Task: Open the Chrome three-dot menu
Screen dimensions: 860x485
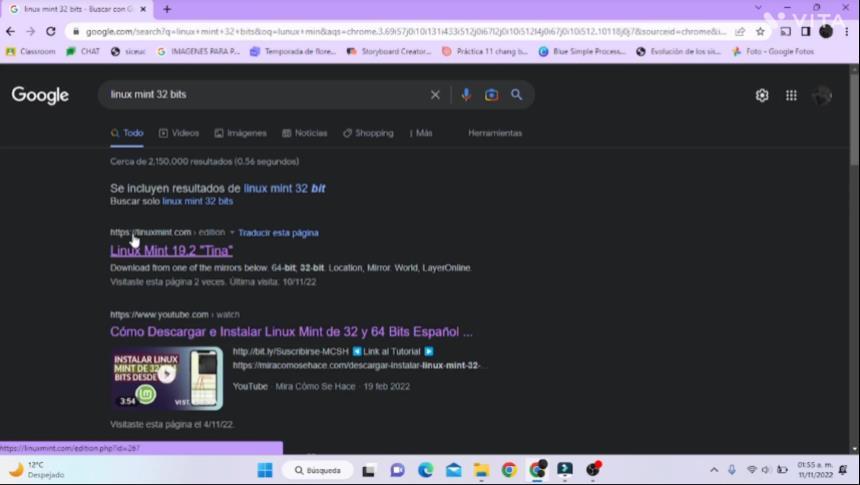Action: point(847,32)
